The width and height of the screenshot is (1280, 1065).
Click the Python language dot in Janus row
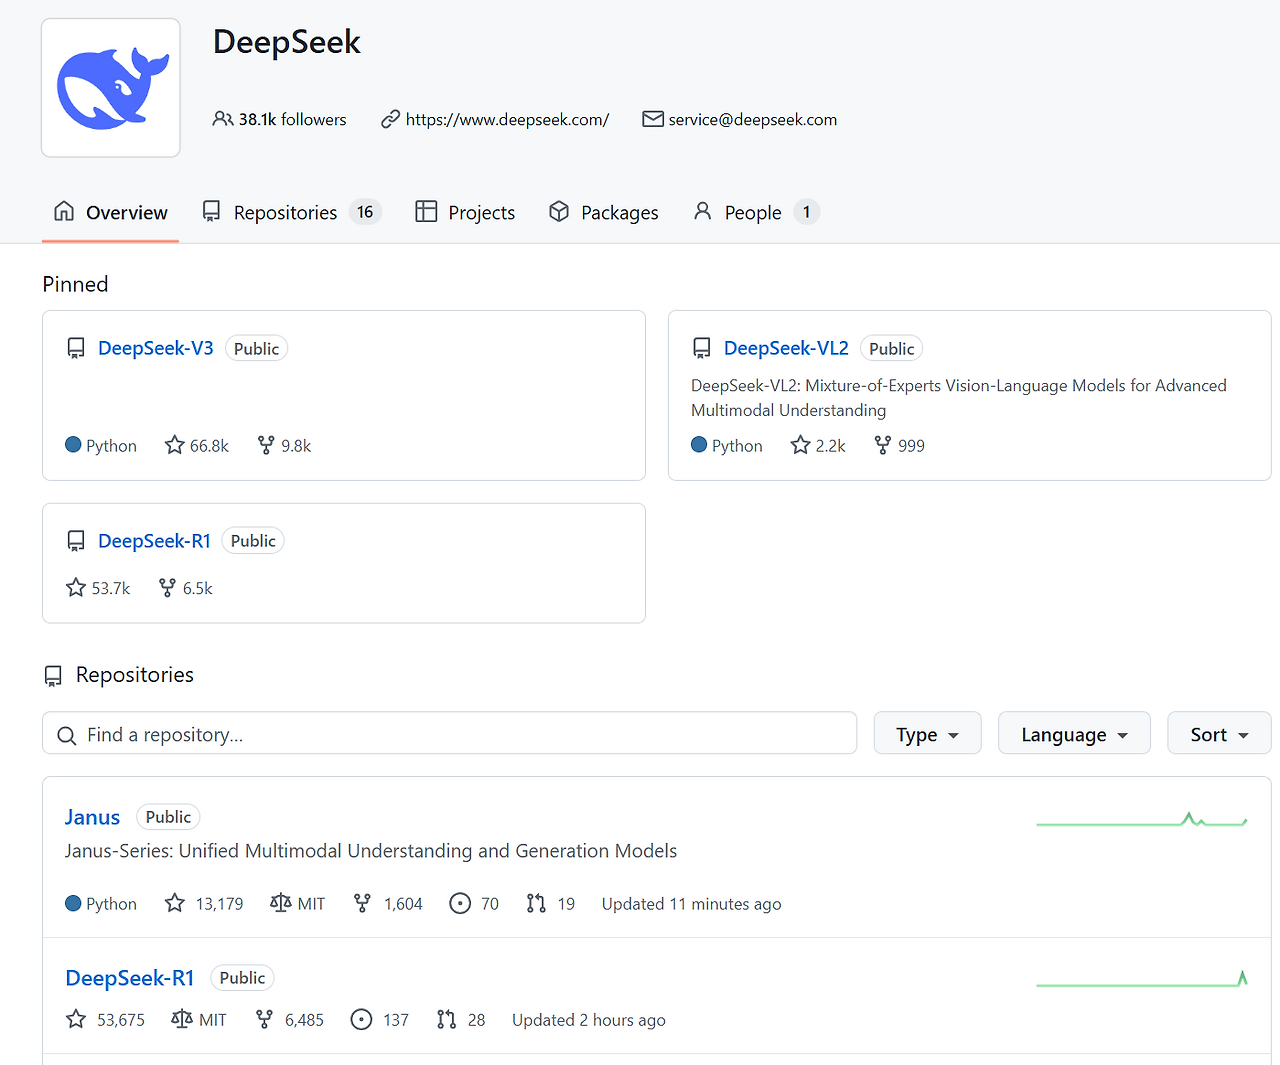pos(73,903)
